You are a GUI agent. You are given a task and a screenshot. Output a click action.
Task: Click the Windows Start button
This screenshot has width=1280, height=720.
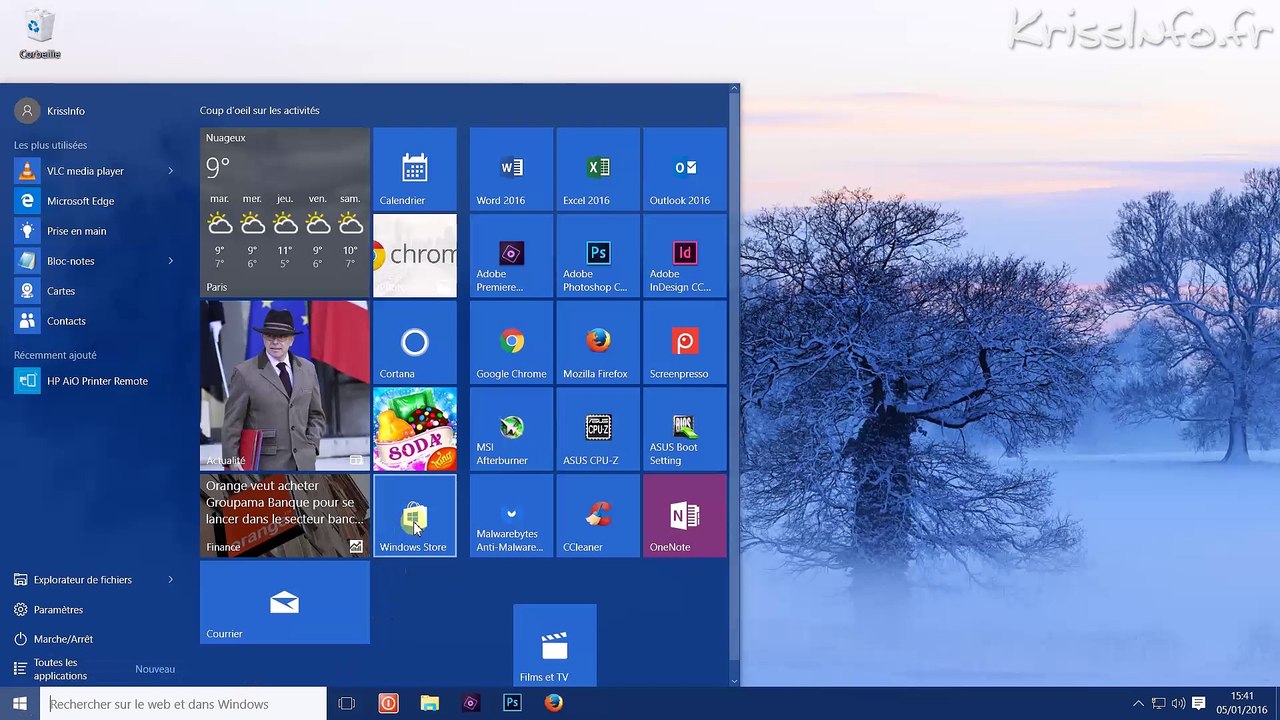point(20,704)
